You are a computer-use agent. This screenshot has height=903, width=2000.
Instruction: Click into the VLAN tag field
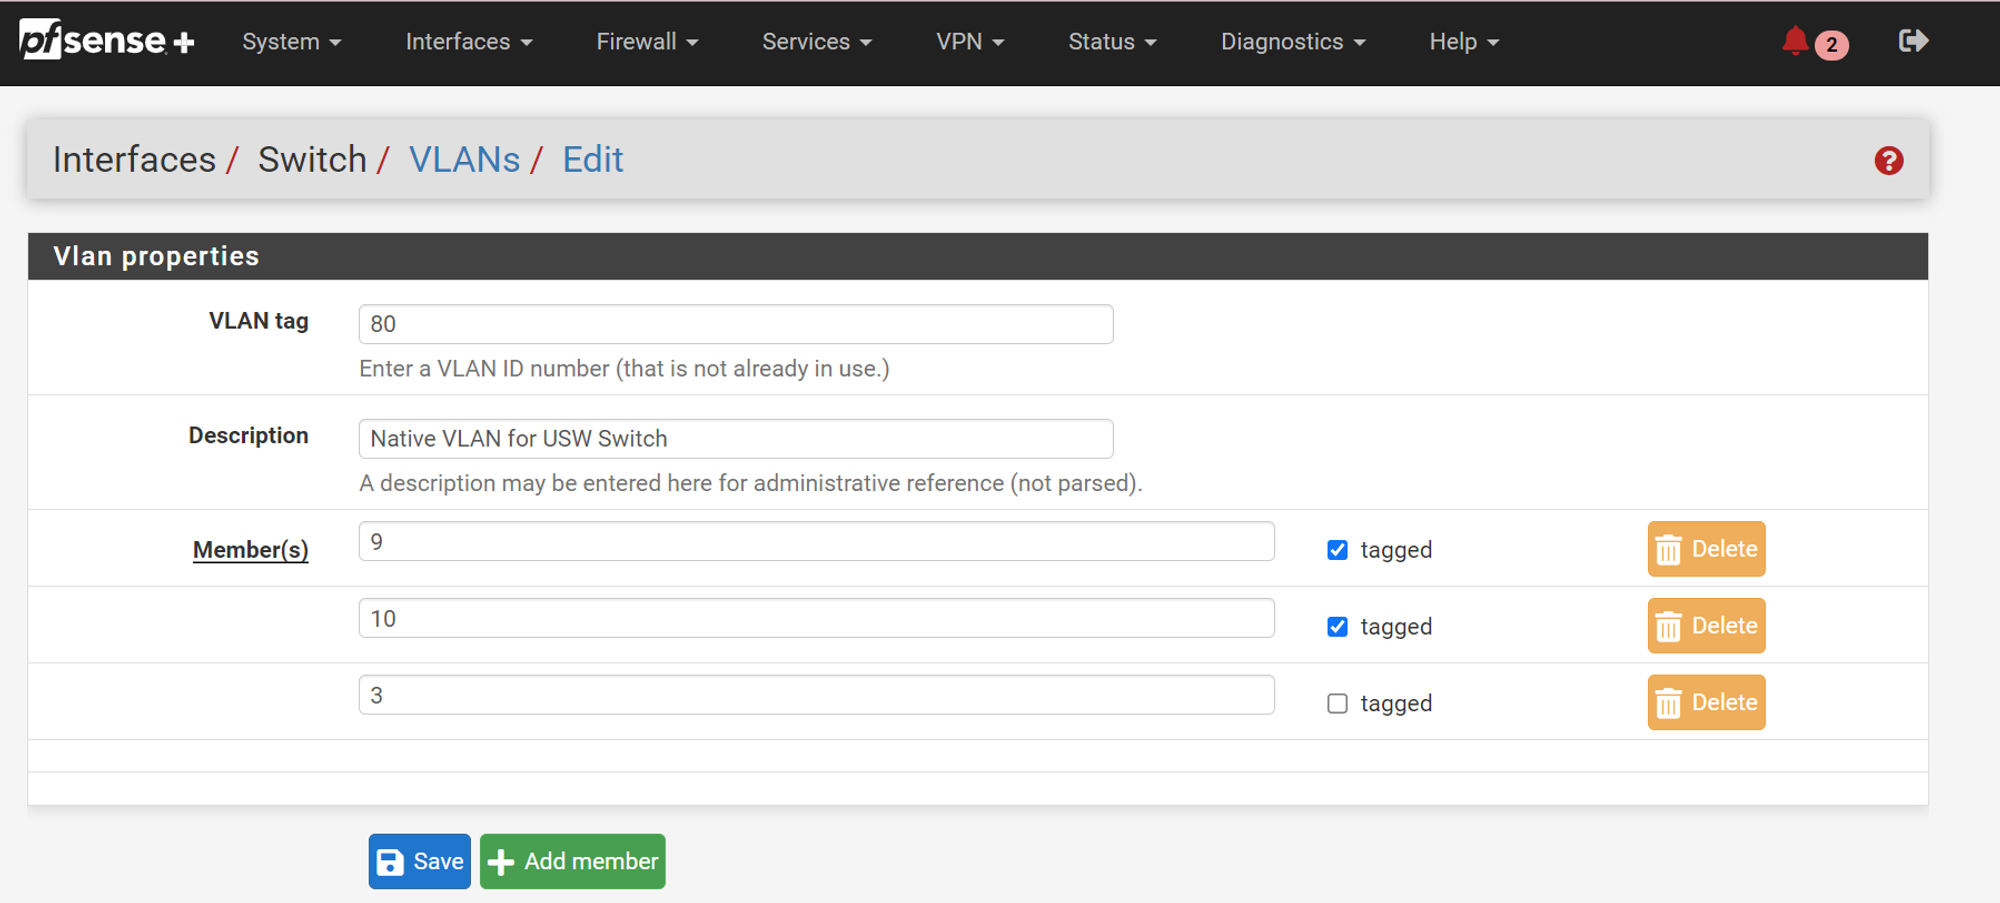click(x=735, y=324)
